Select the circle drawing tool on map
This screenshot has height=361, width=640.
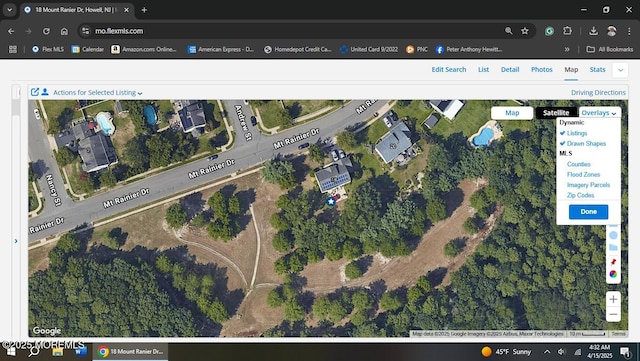click(613, 235)
